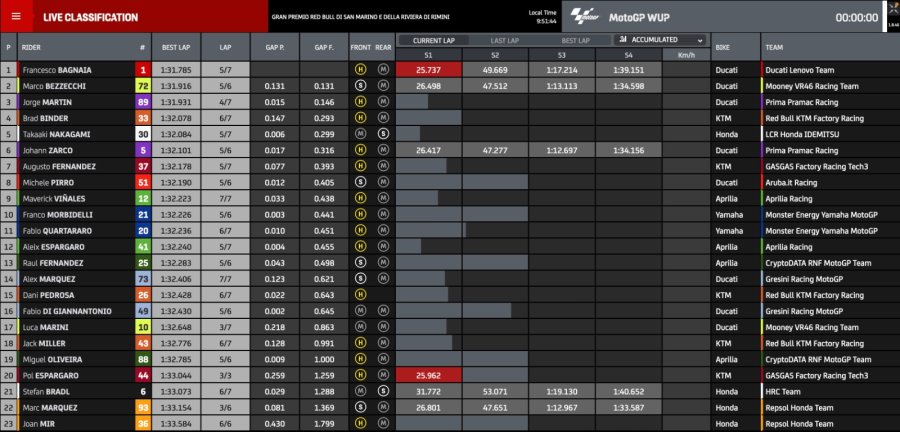
Task: Click Binder's S1 sector progress bar
Action: 429,118
